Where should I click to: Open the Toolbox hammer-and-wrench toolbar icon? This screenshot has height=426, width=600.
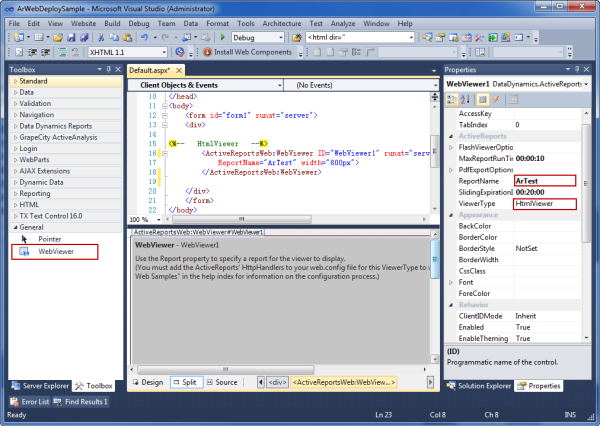[479, 38]
